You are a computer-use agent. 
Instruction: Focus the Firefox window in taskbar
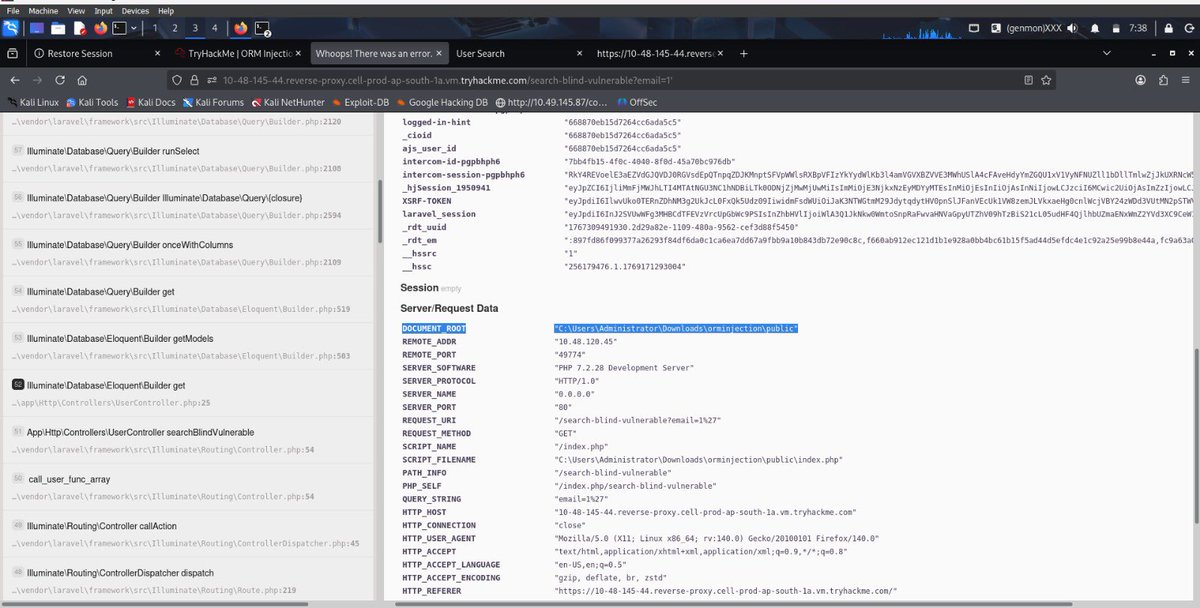pos(241,28)
